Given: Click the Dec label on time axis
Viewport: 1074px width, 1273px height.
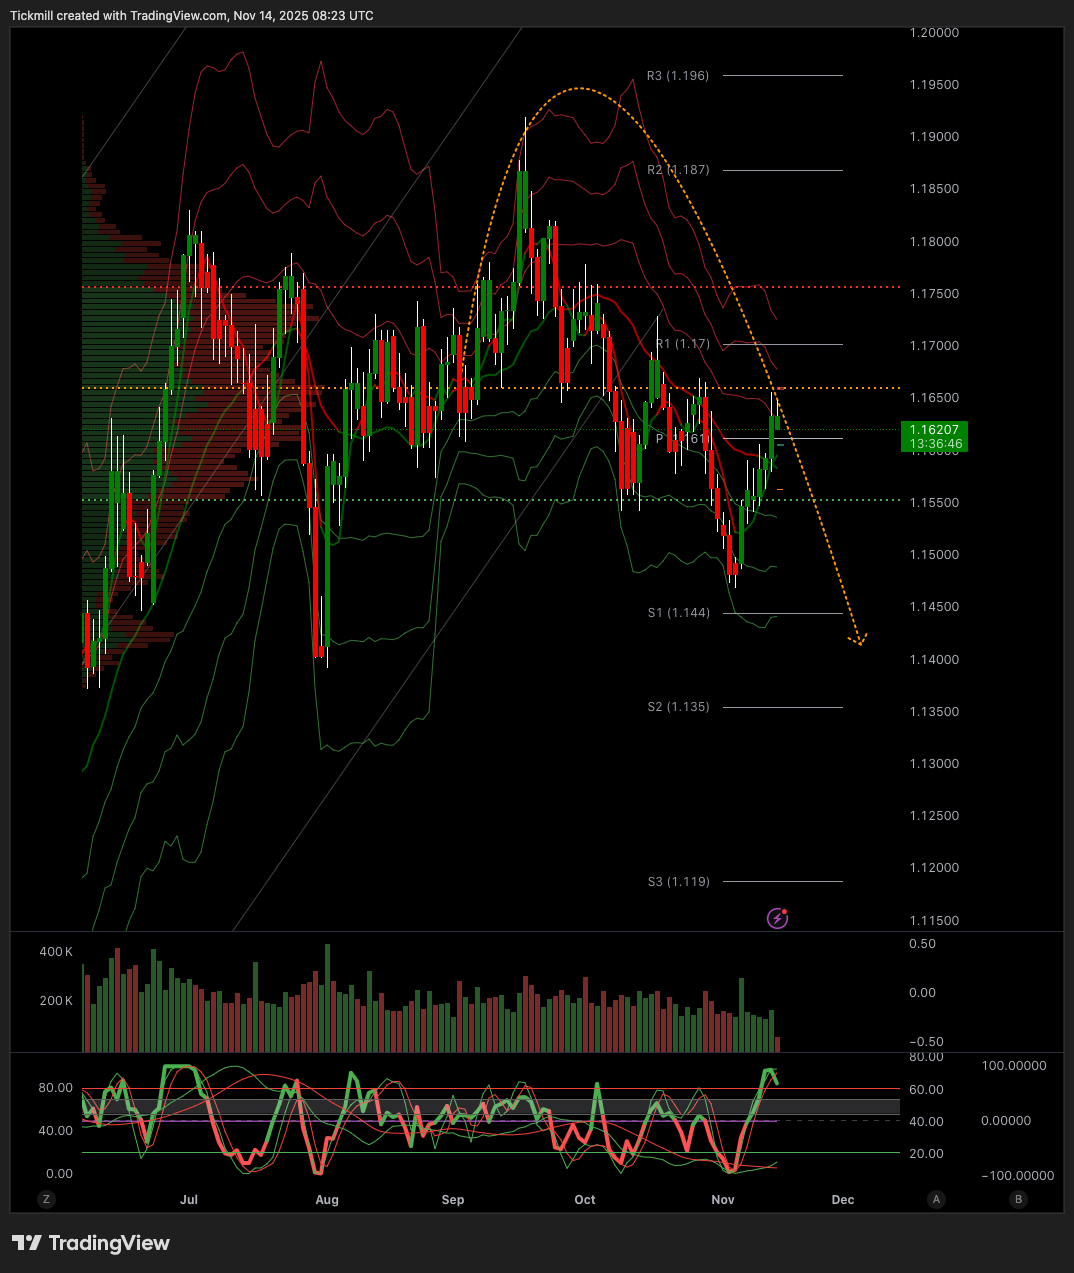Looking at the screenshot, I should tap(843, 1199).
